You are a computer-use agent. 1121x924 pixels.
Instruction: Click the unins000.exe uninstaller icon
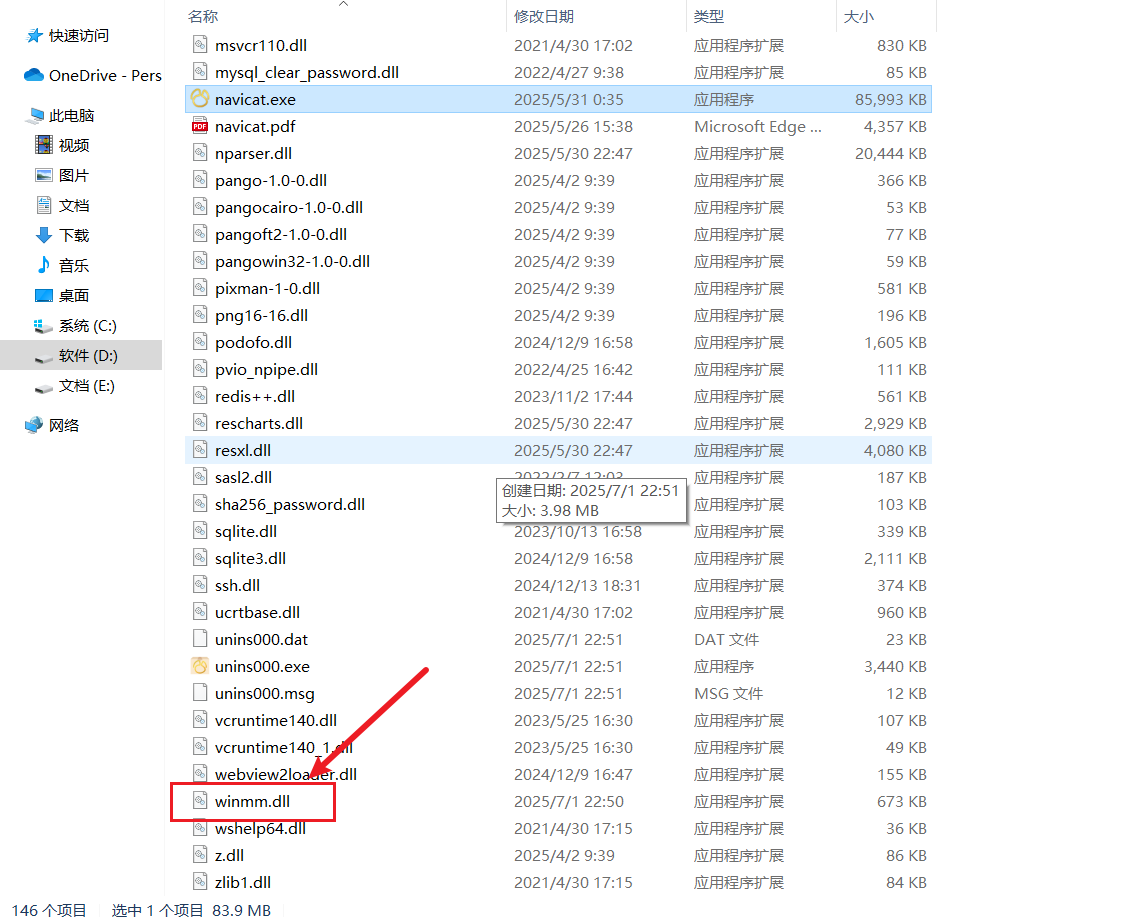pos(199,666)
